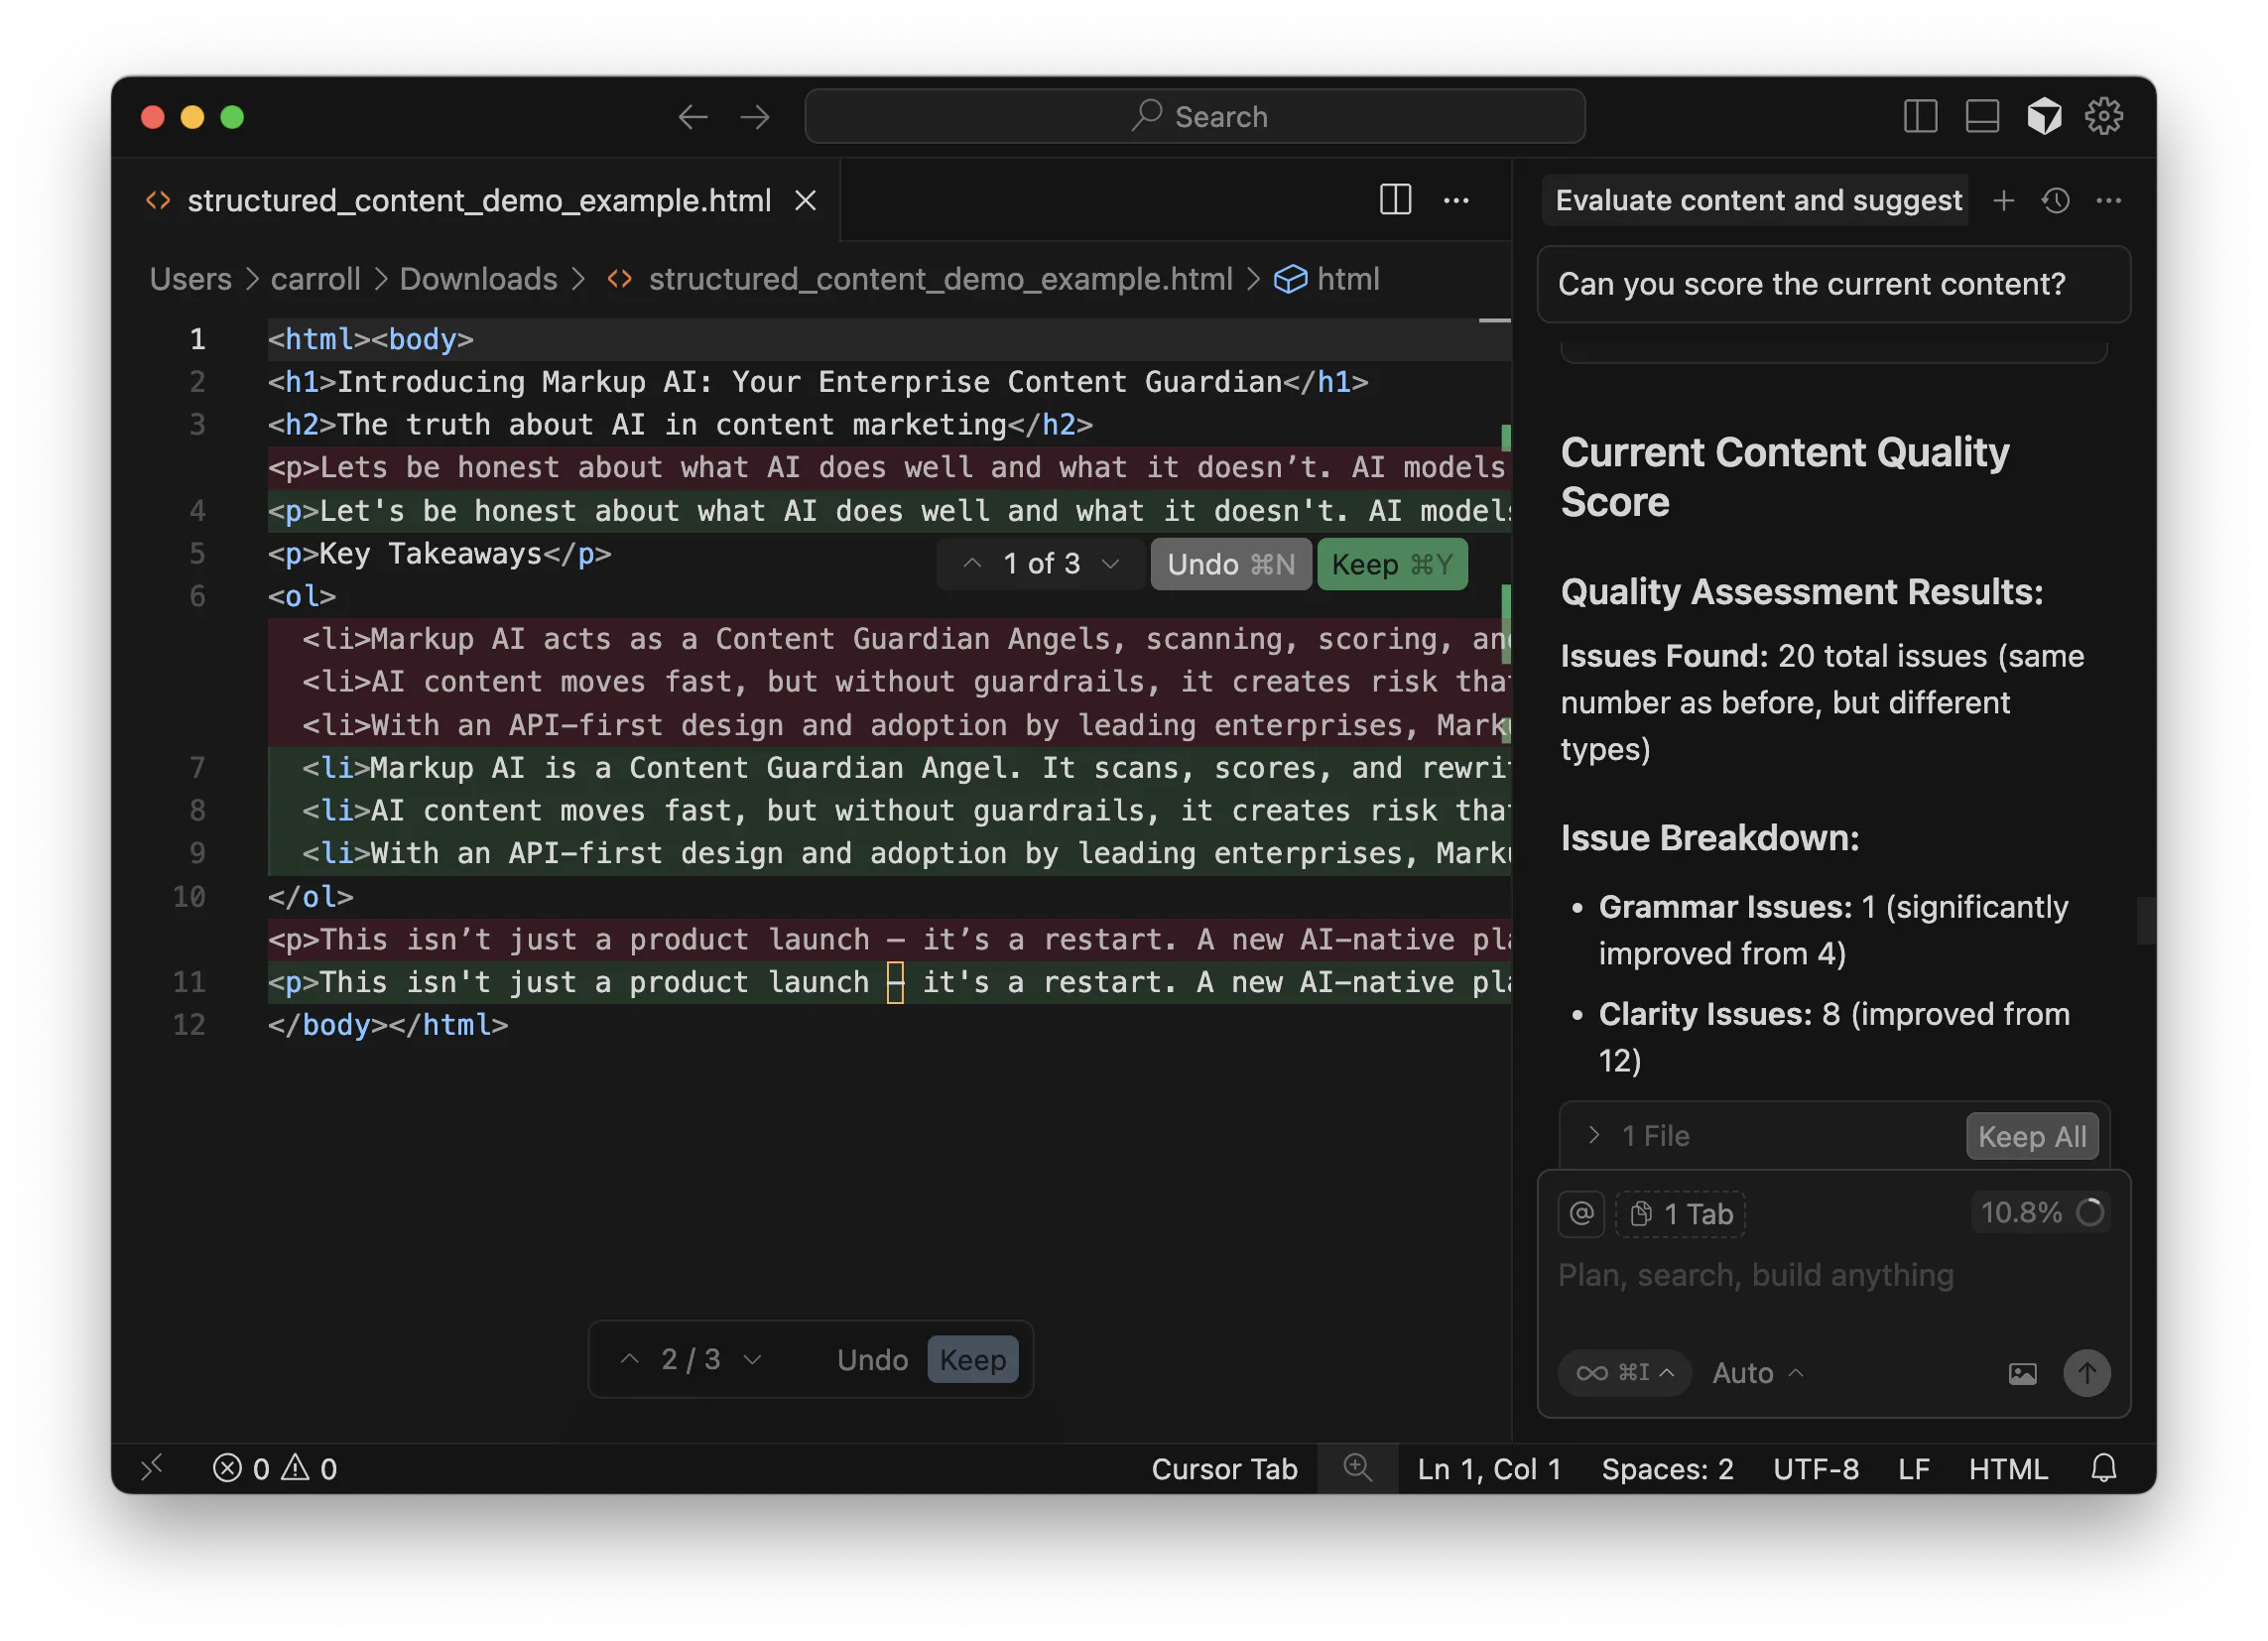Screen dimensions: 2268x1641
Task: Go to next change in '1 of 3'
Action: point(1110,564)
